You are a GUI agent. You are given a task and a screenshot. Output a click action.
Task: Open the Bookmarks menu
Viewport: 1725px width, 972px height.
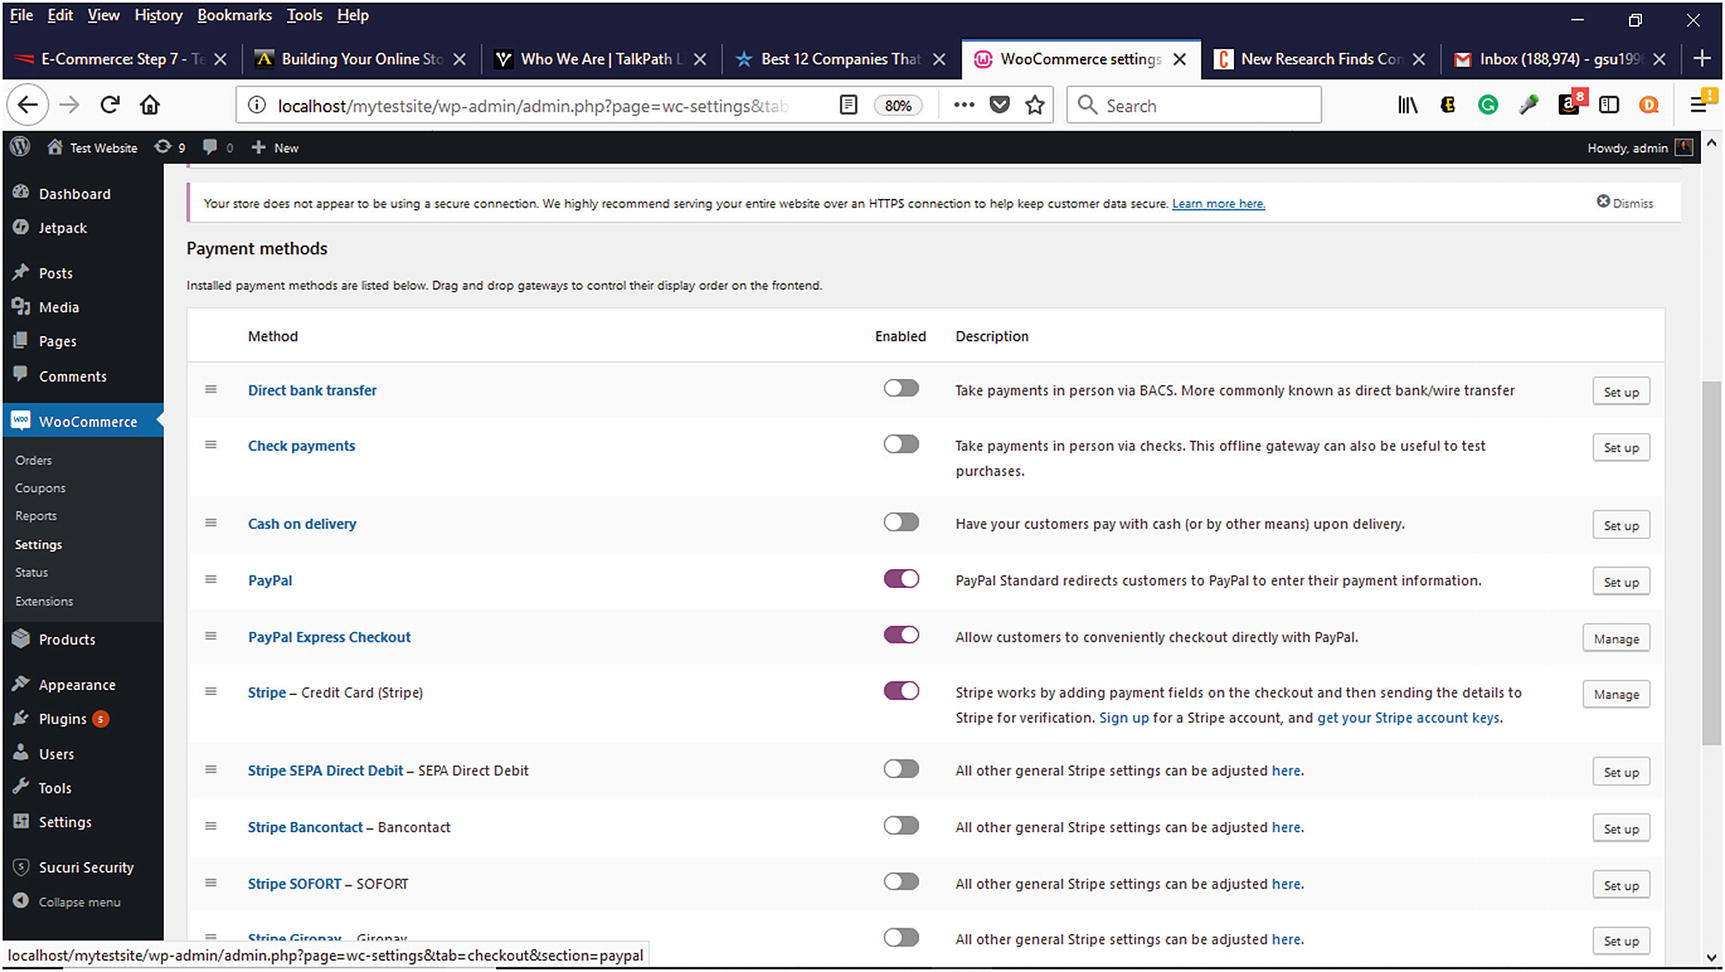[x=234, y=15]
